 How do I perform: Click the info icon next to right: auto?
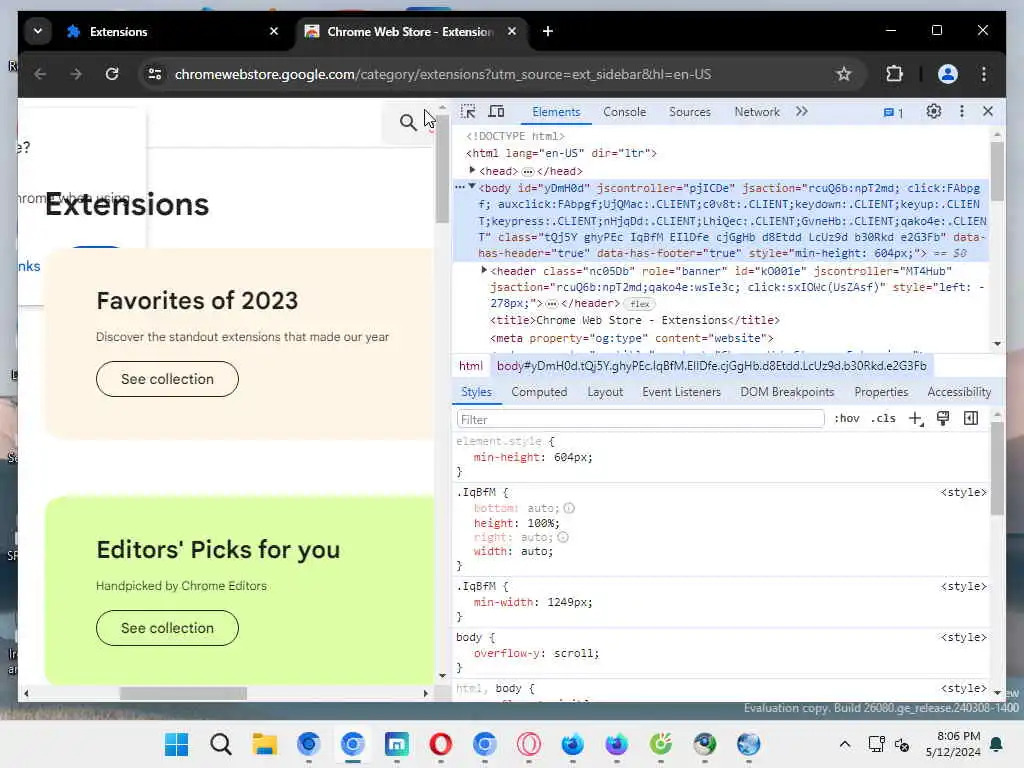click(563, 537)
